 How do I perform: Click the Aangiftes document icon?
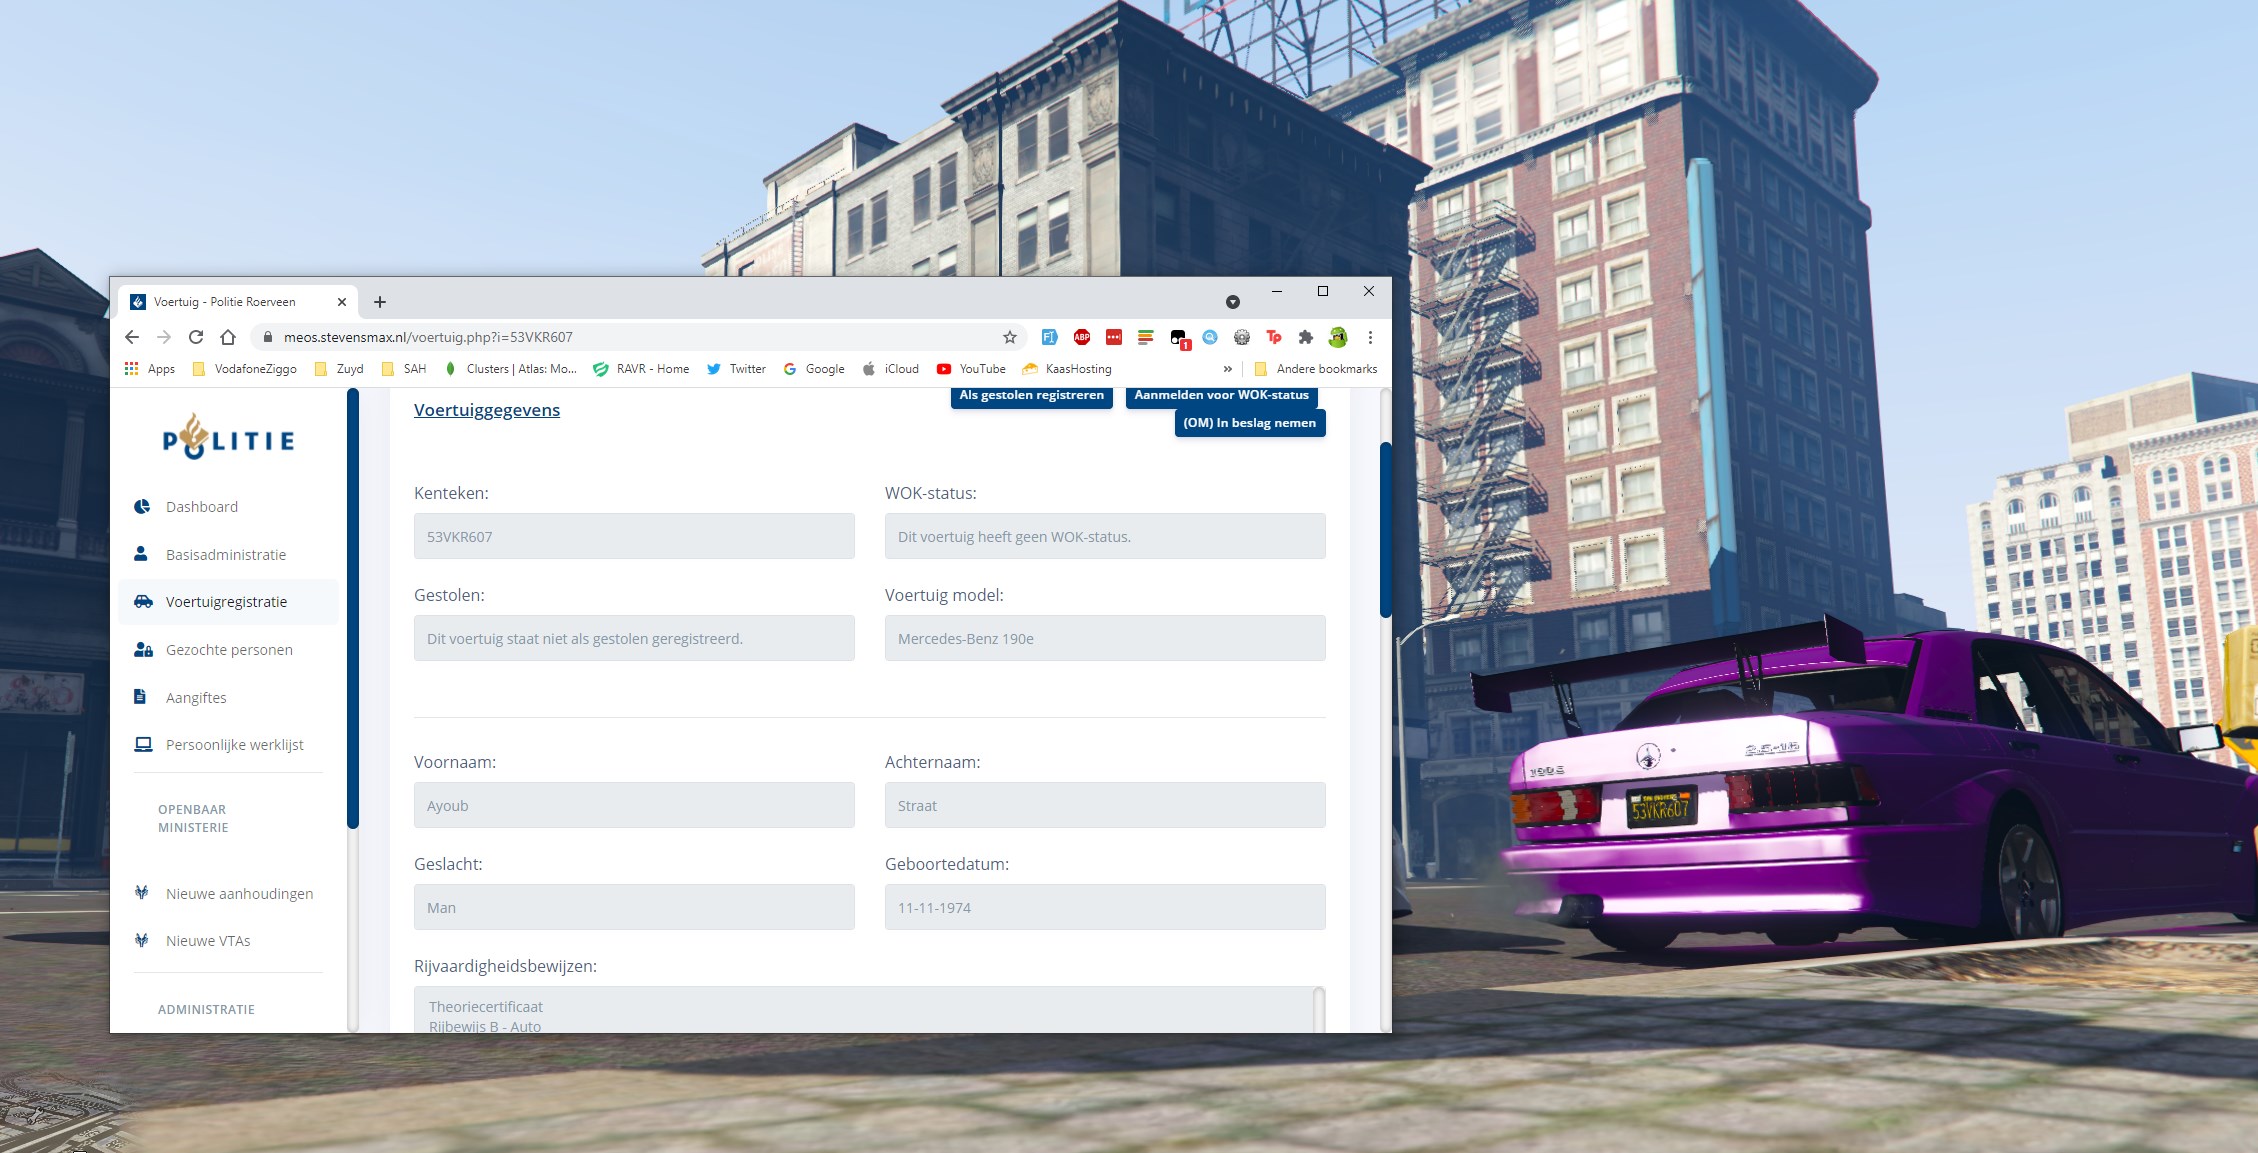point(140,697)
